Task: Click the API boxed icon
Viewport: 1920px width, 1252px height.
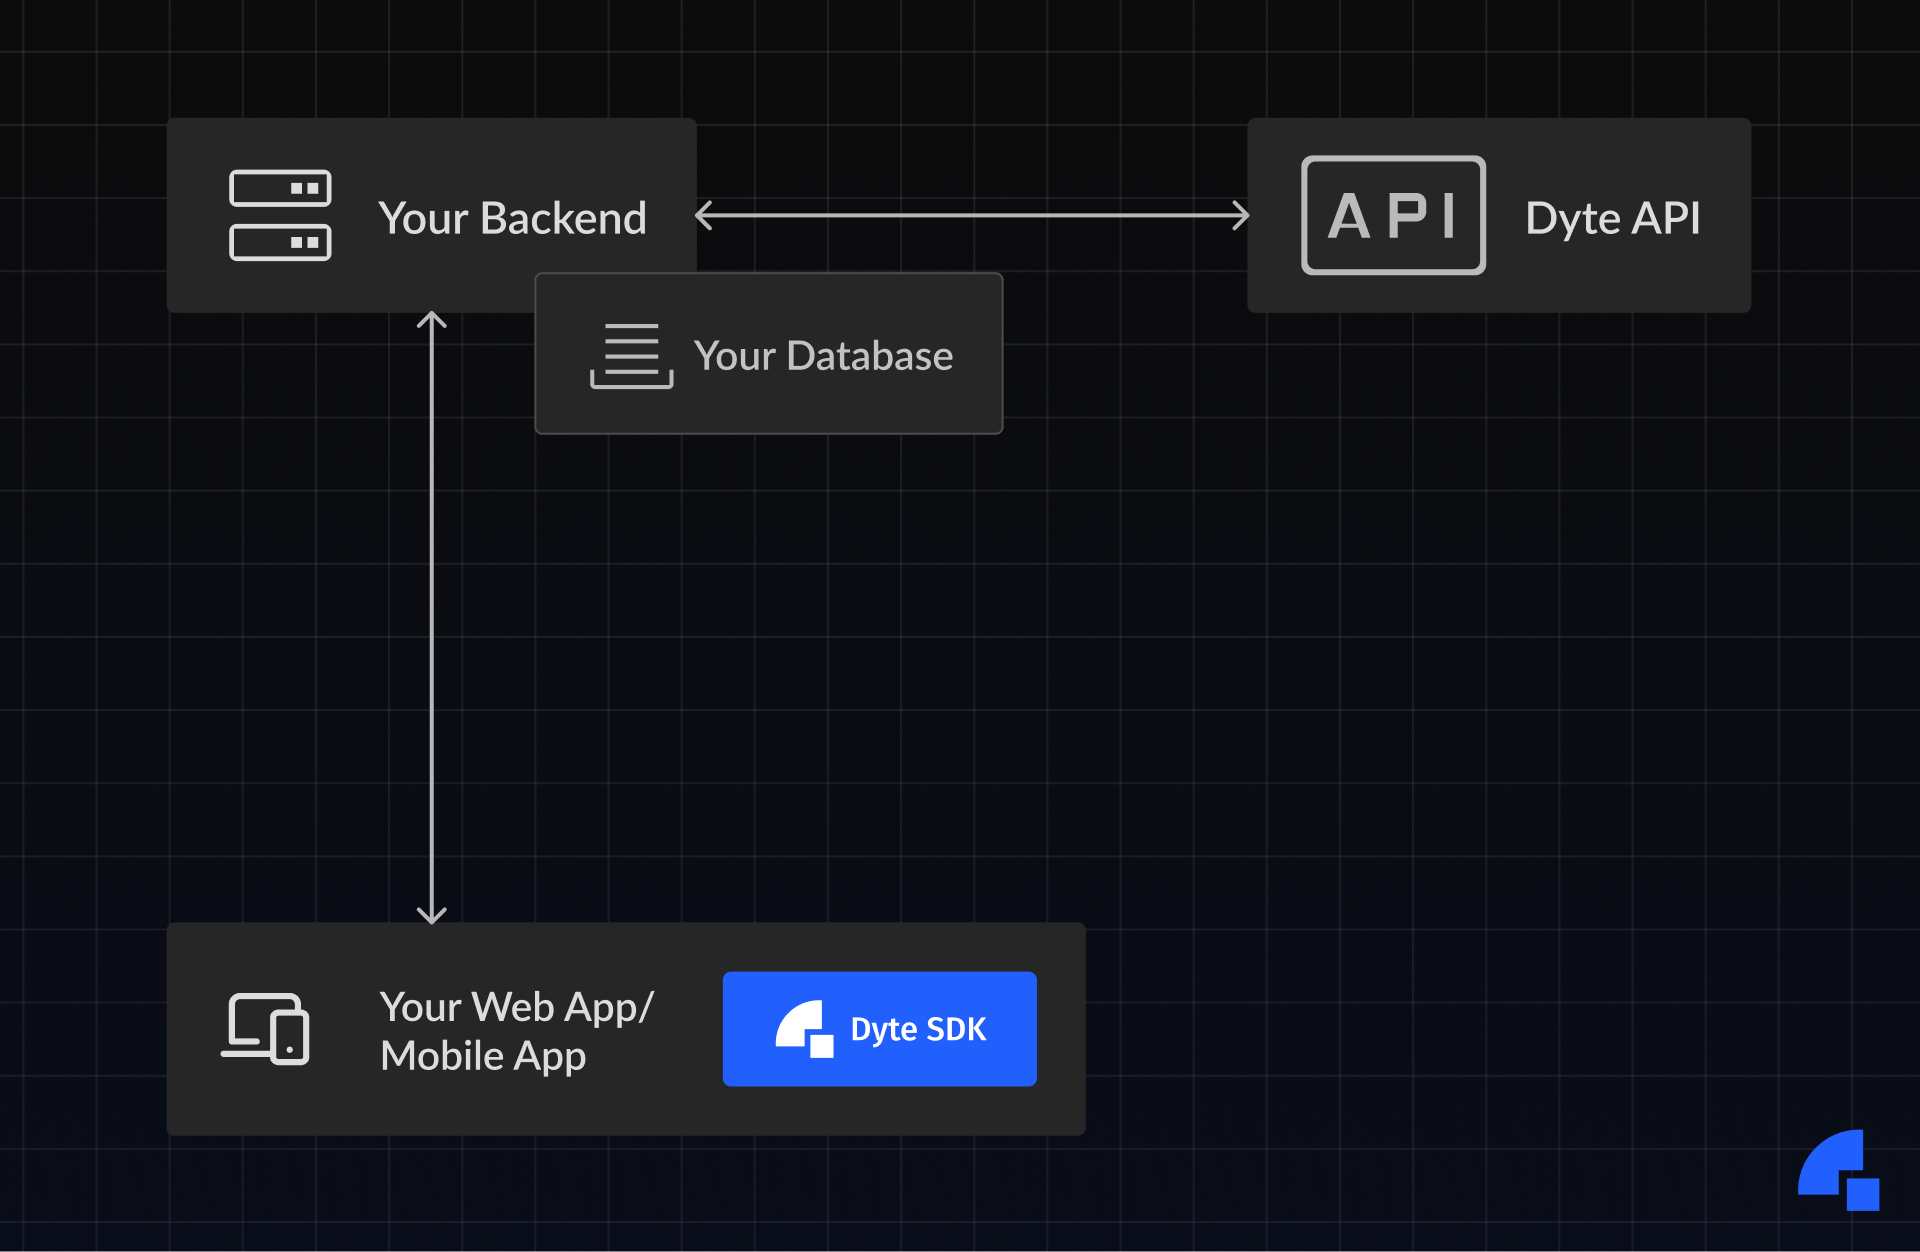Action: coord(1393,215)
